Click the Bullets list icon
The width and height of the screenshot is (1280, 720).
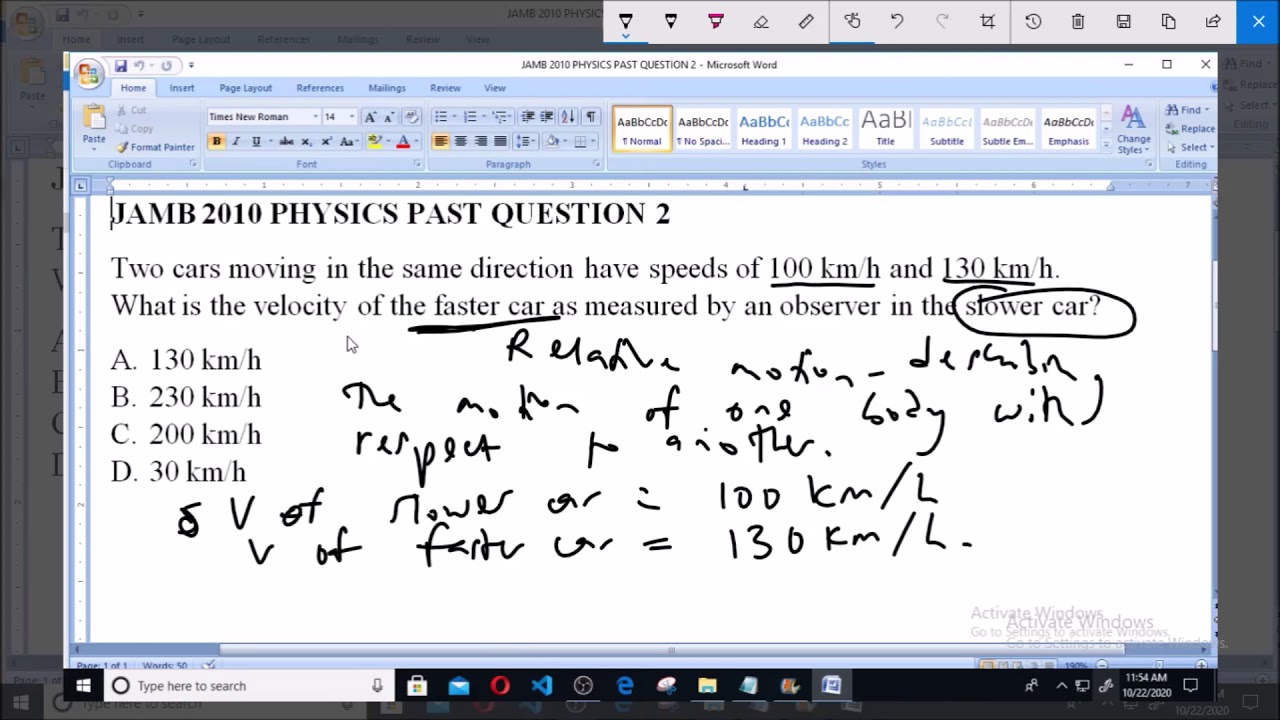coord(443,117)
